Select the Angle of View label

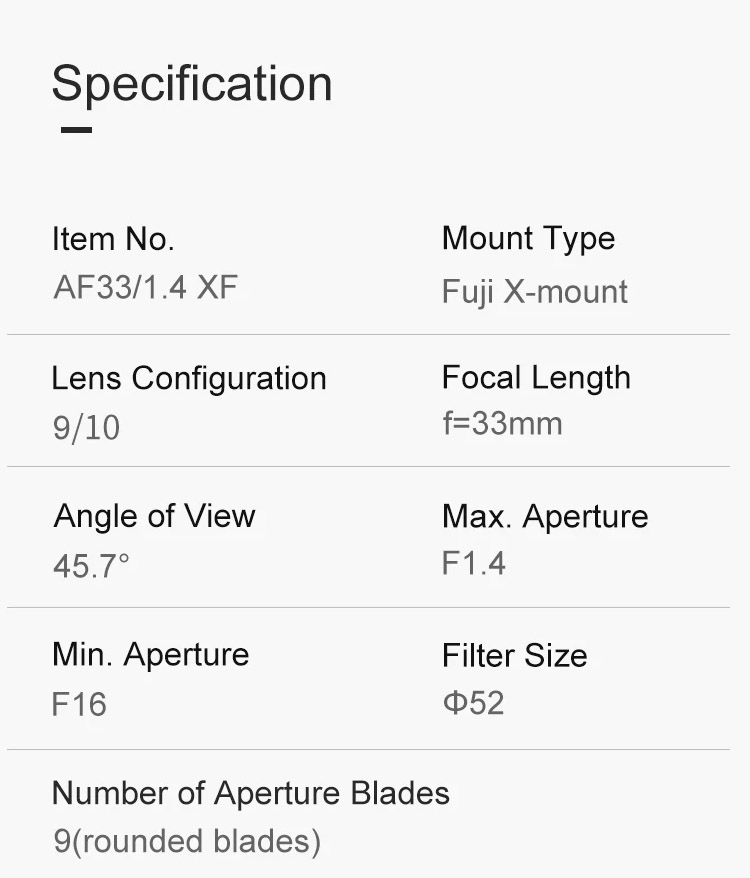155,516
